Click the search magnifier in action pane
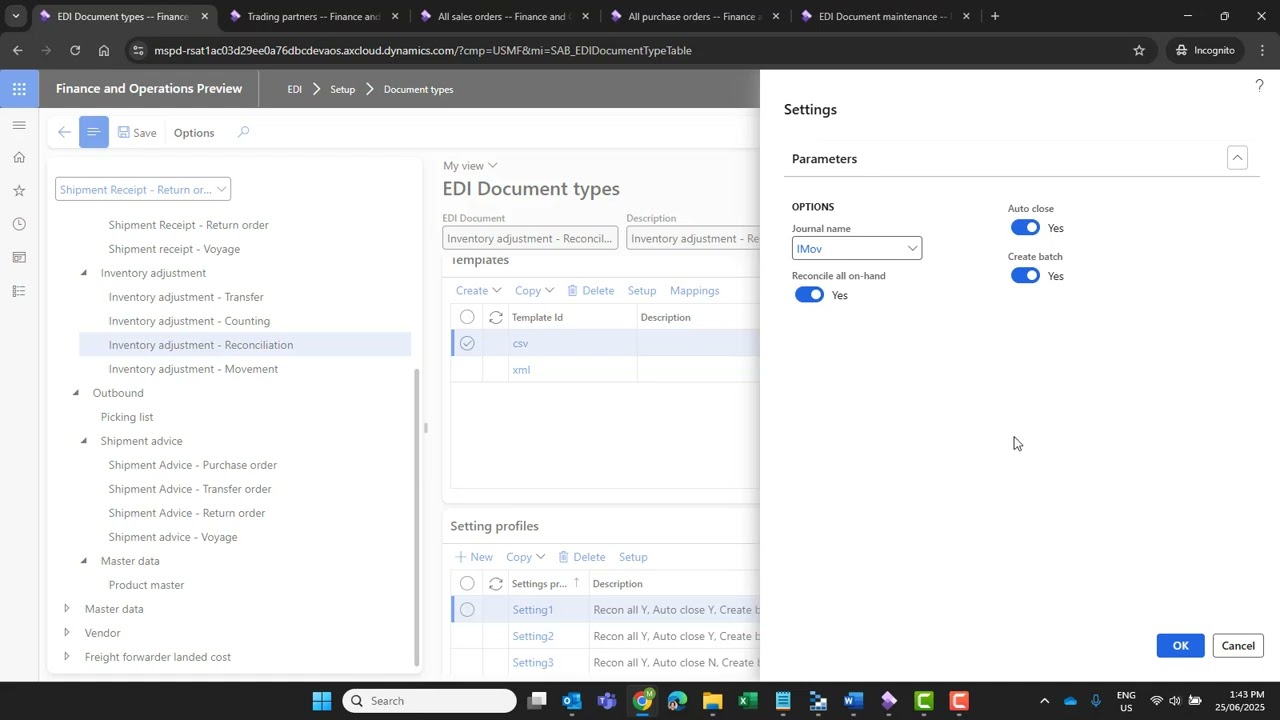 point(243,132)
